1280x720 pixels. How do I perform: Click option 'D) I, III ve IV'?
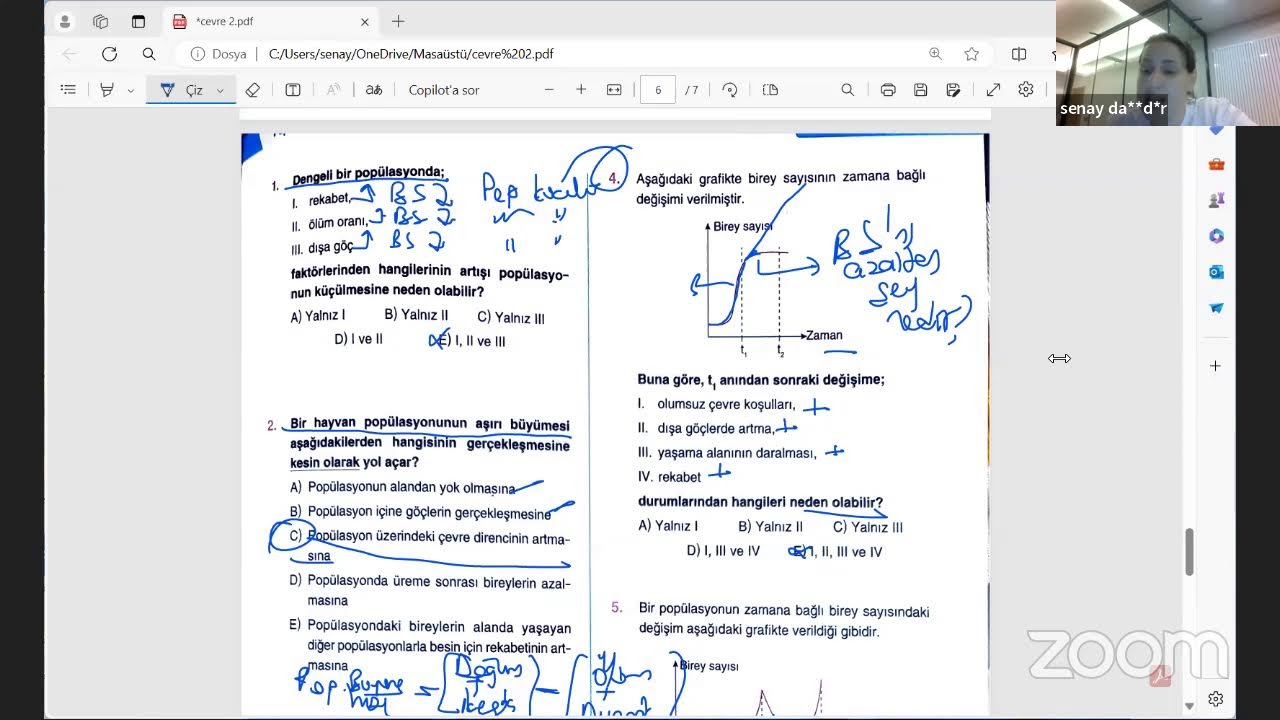[723, 551]
